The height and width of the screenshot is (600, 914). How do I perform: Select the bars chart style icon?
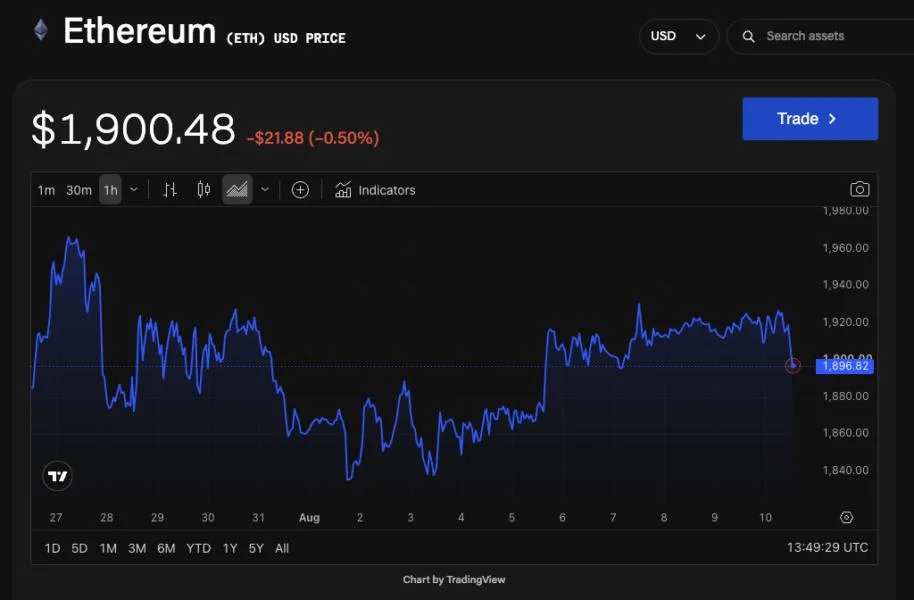170,190
